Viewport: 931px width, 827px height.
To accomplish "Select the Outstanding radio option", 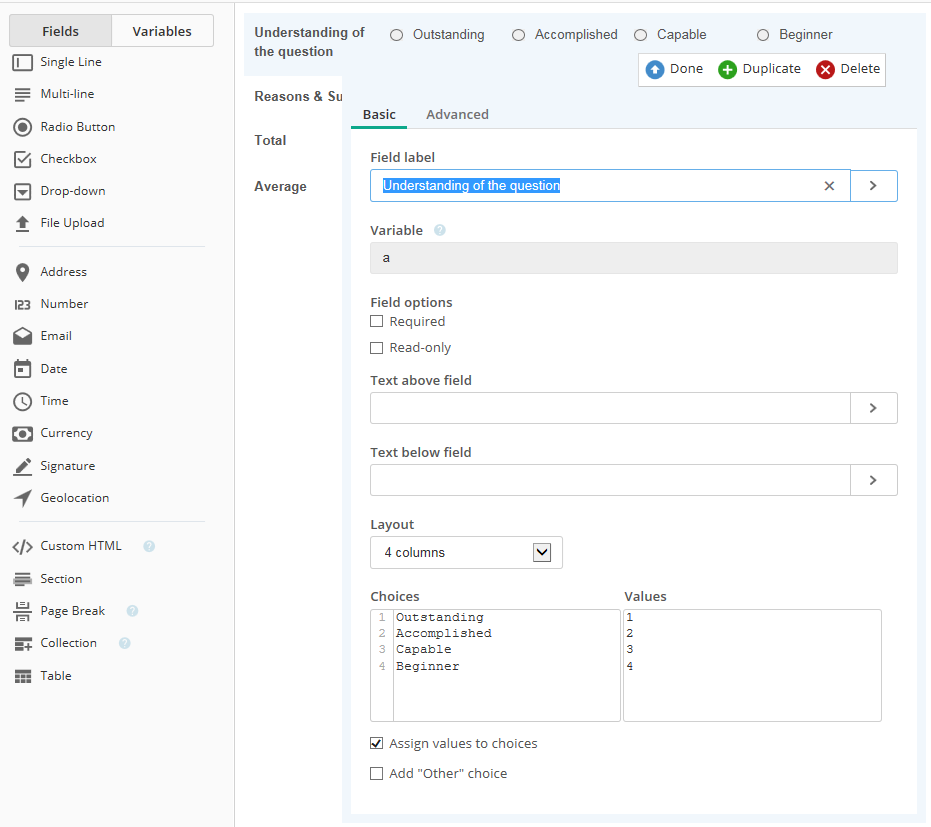I will tap(396, 35).
